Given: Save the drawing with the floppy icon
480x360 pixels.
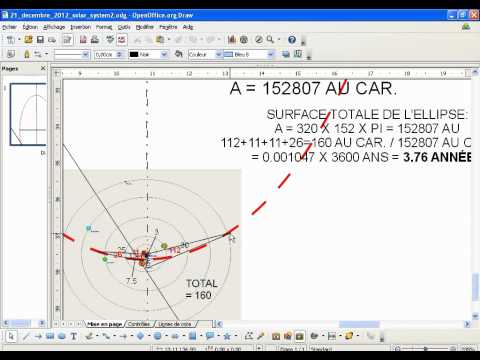Looking at the screenshot, I should click(x=40, y=40).
